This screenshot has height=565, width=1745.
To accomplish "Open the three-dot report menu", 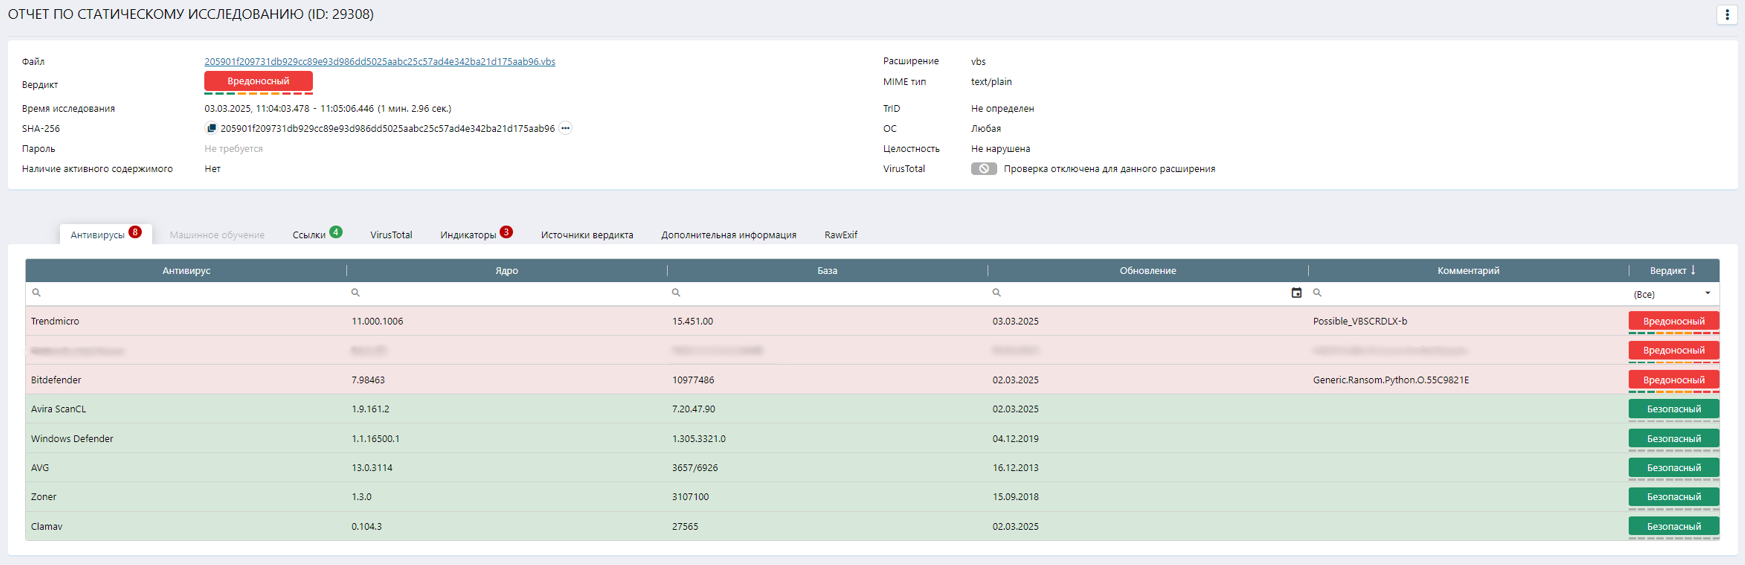I will [1726, 15].
